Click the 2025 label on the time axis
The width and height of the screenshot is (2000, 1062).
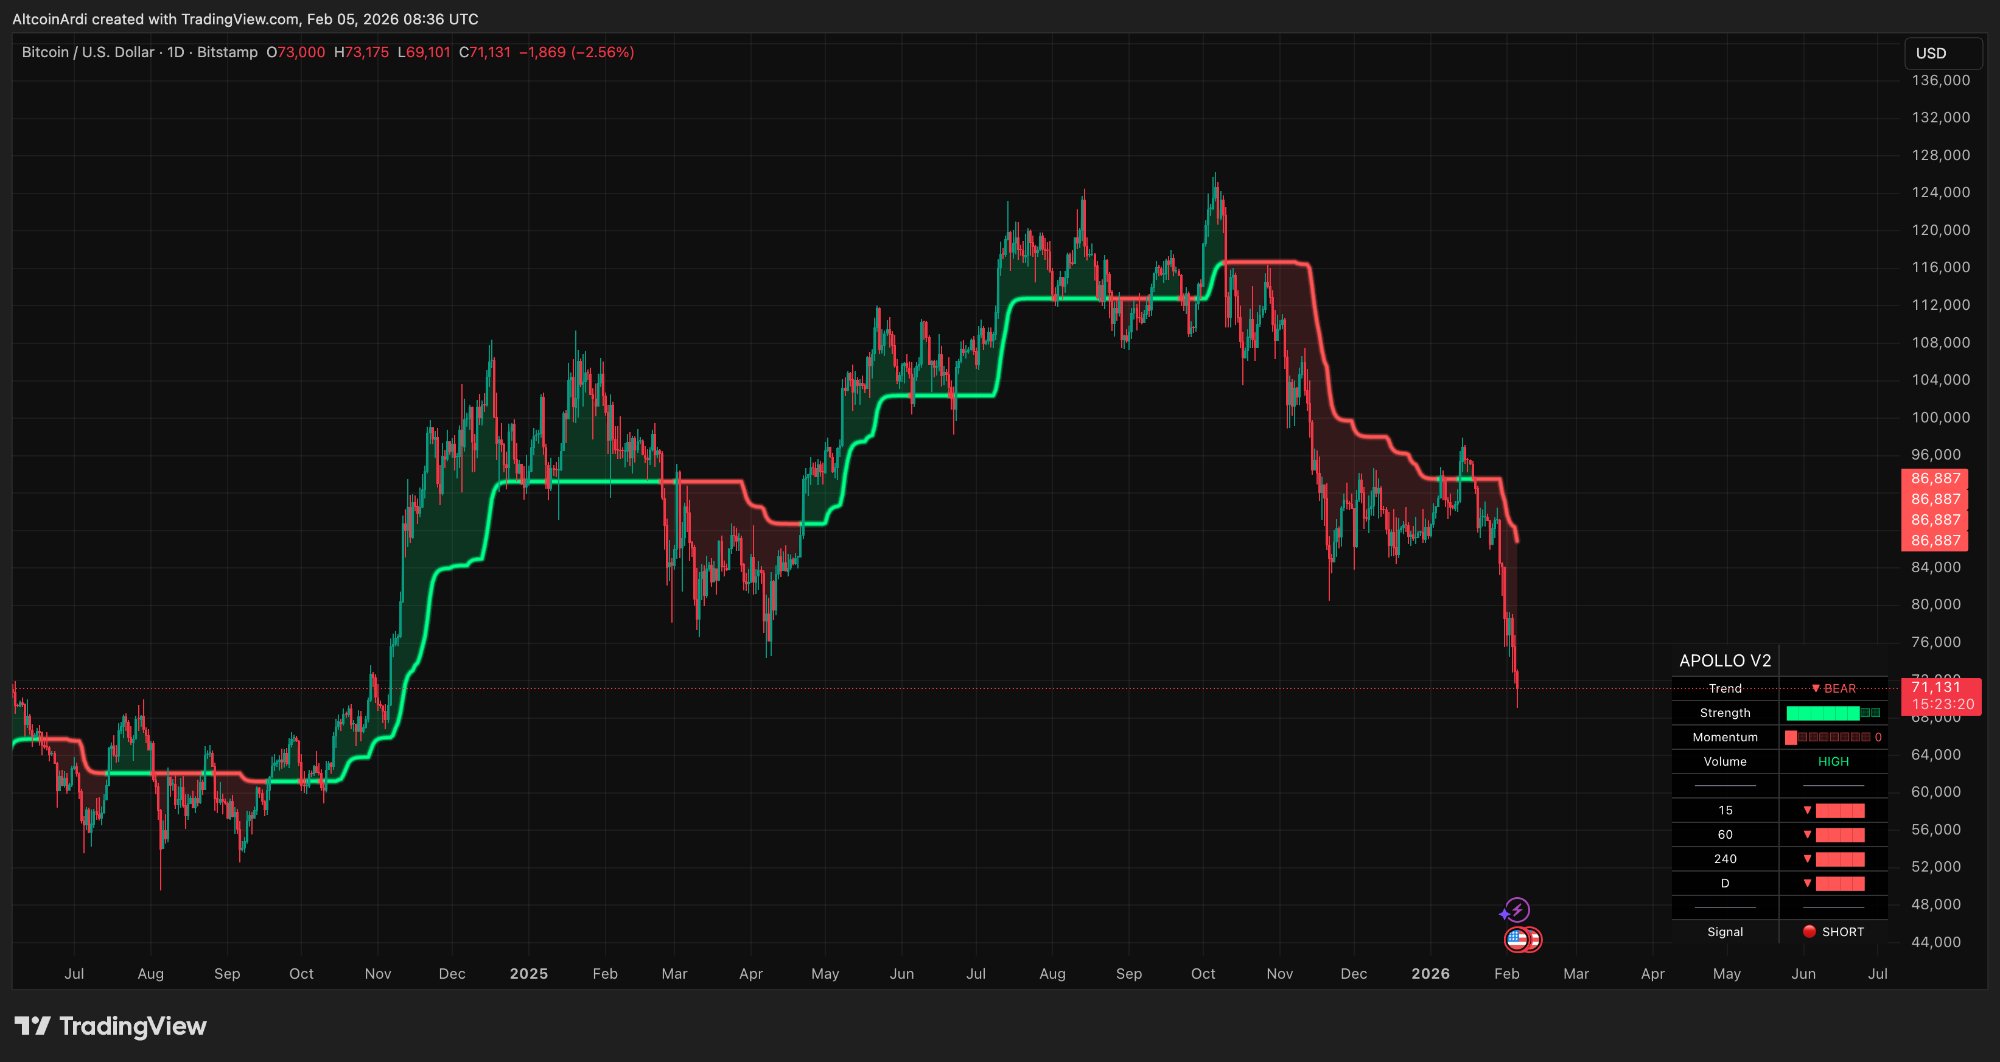coord(528,973)
